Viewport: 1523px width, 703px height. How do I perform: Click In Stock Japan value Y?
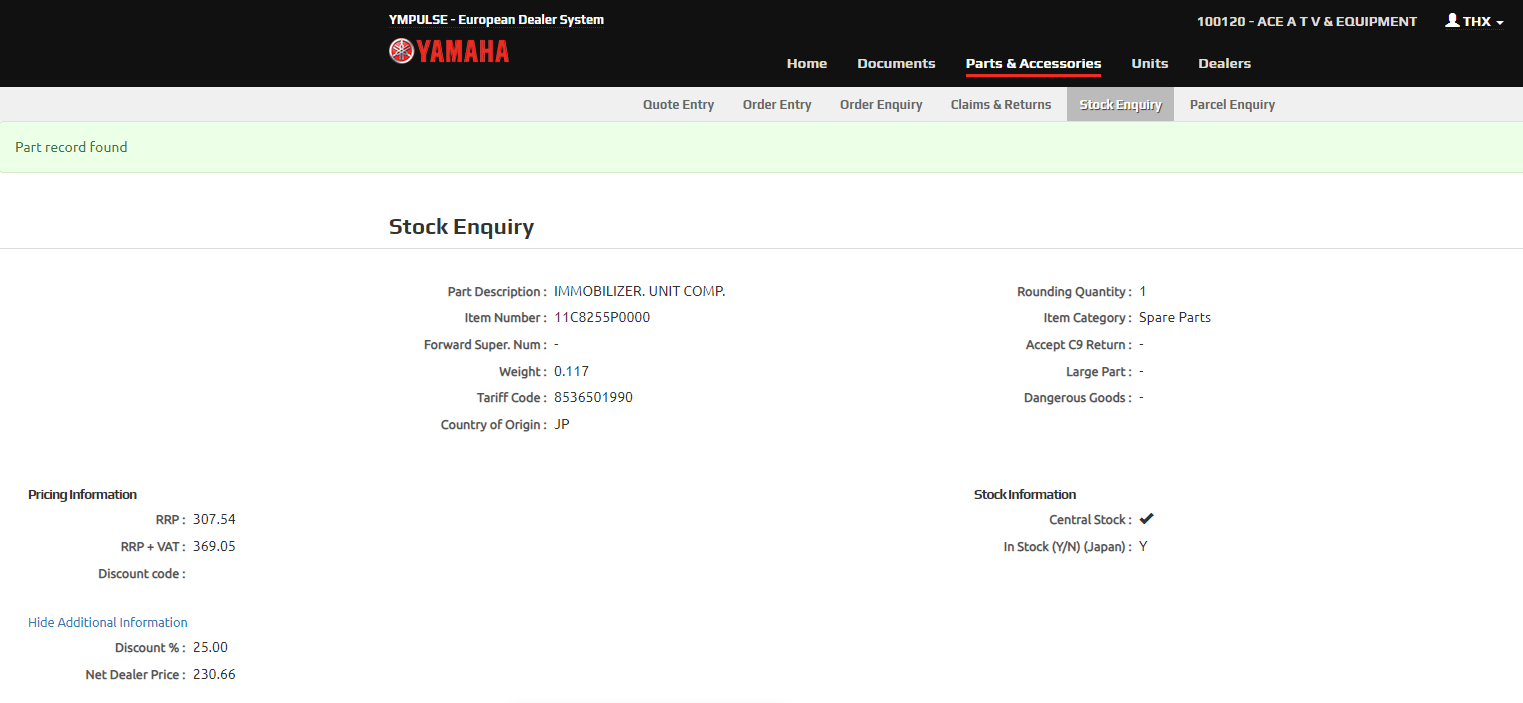point(1143,546)
